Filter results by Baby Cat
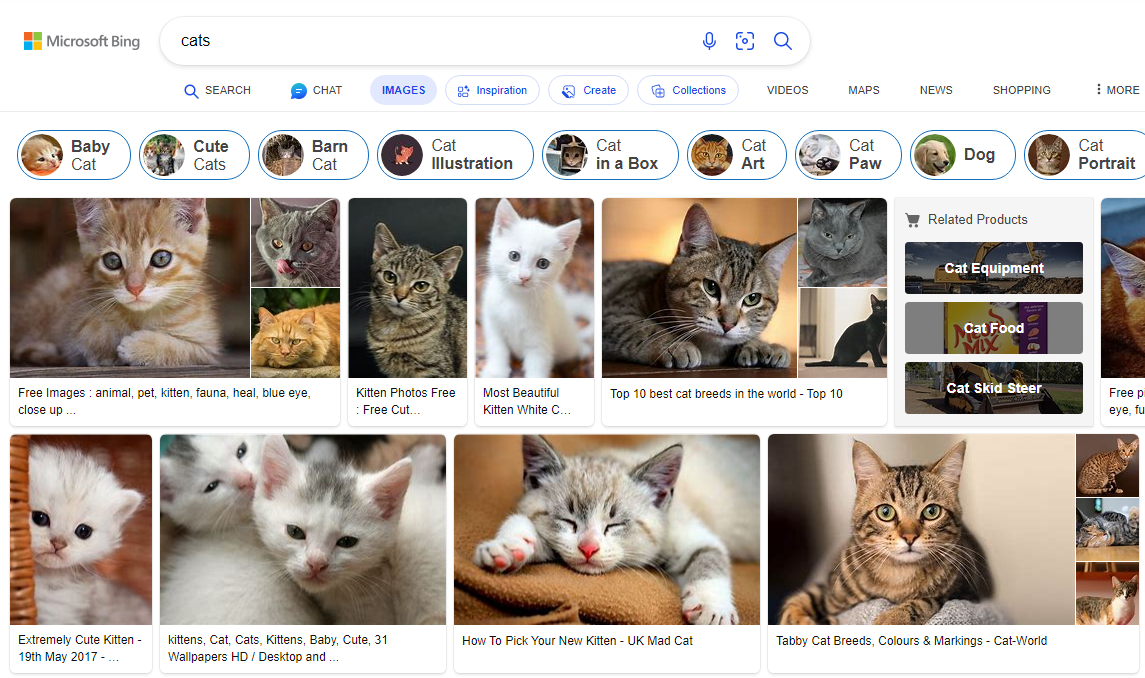 coord(73,154)
